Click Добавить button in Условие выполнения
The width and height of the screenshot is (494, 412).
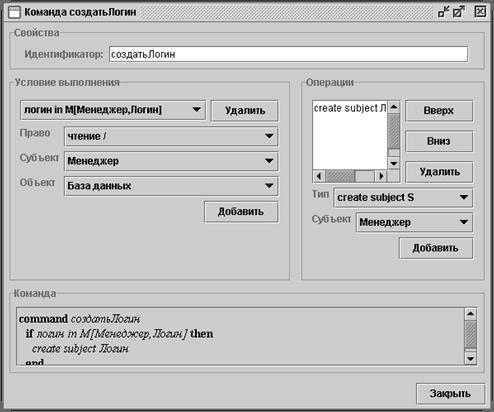(x=241, y=212)
